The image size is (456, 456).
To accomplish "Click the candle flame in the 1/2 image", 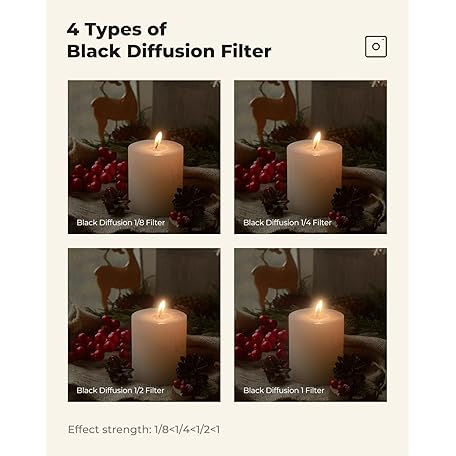I will pyautogui.click(x=162, y=308).
